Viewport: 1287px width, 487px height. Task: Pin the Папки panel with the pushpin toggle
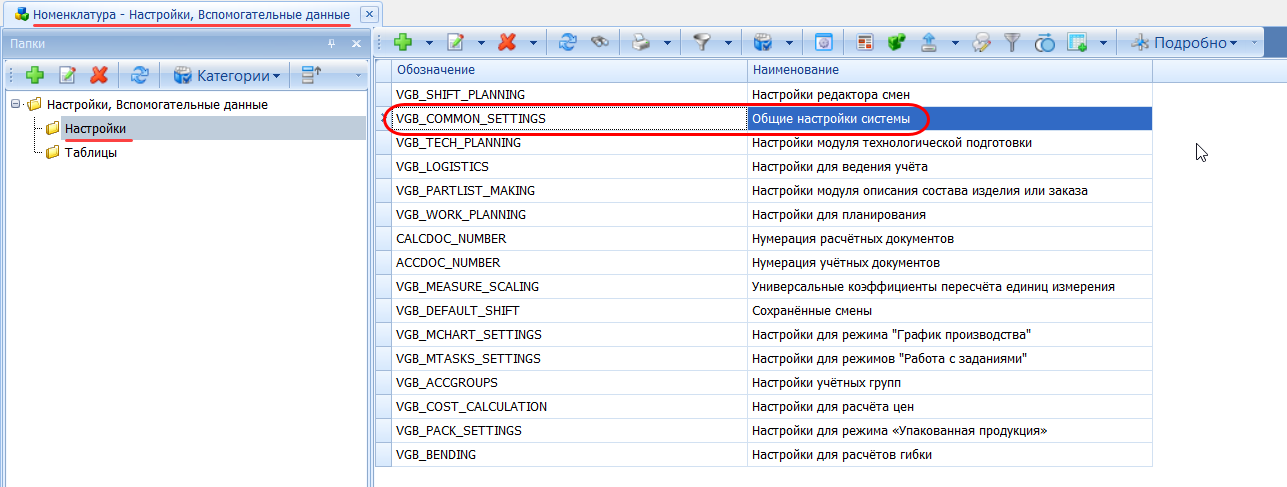tap(332, 44)
